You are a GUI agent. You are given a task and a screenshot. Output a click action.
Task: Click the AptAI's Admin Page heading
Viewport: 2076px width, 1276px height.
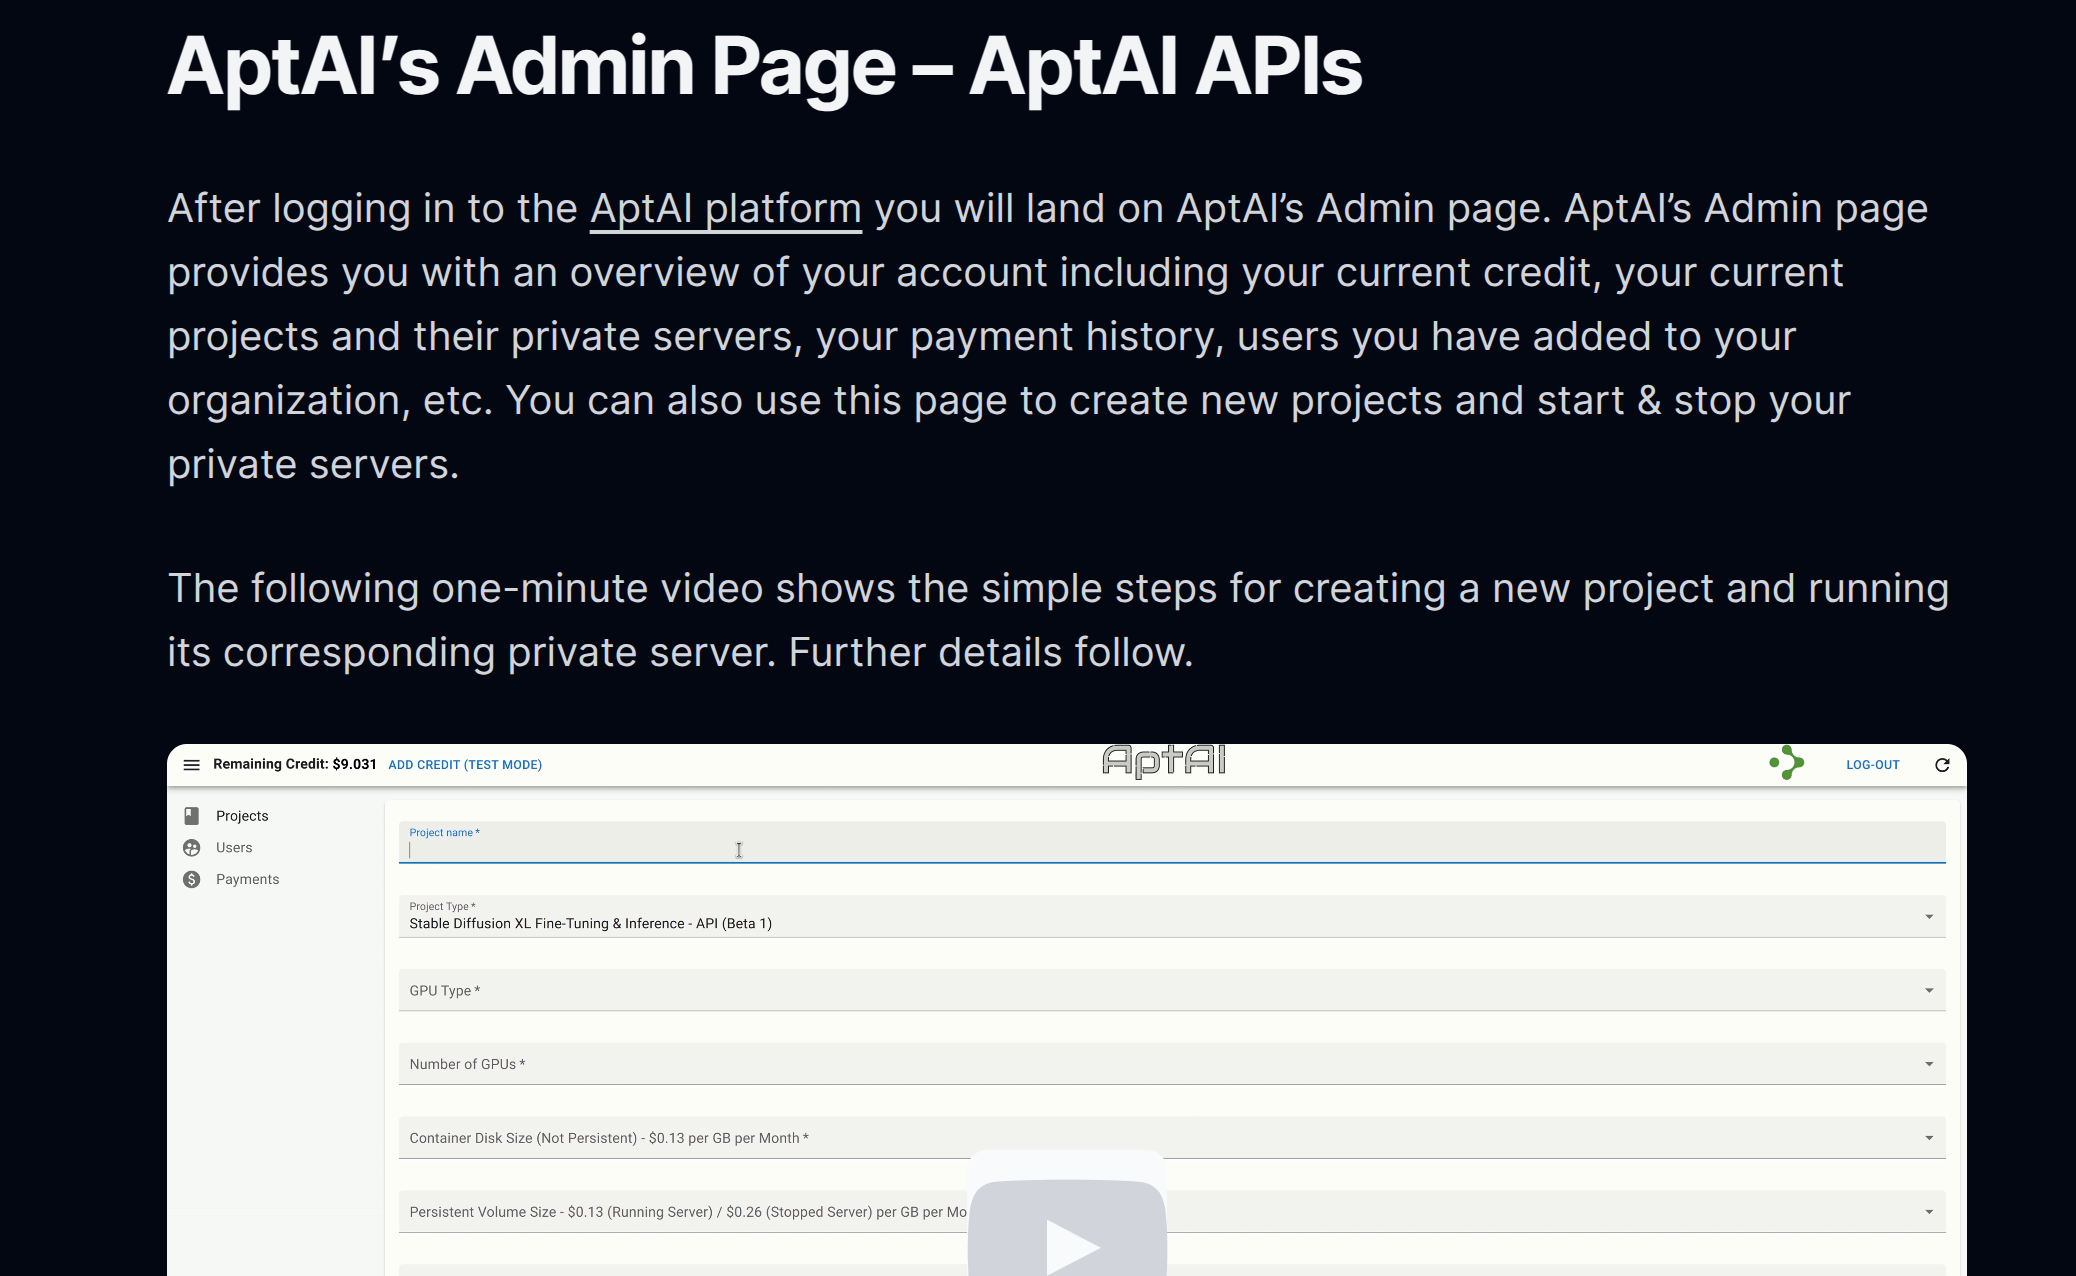pyautogui.click(x=765, y=67)
